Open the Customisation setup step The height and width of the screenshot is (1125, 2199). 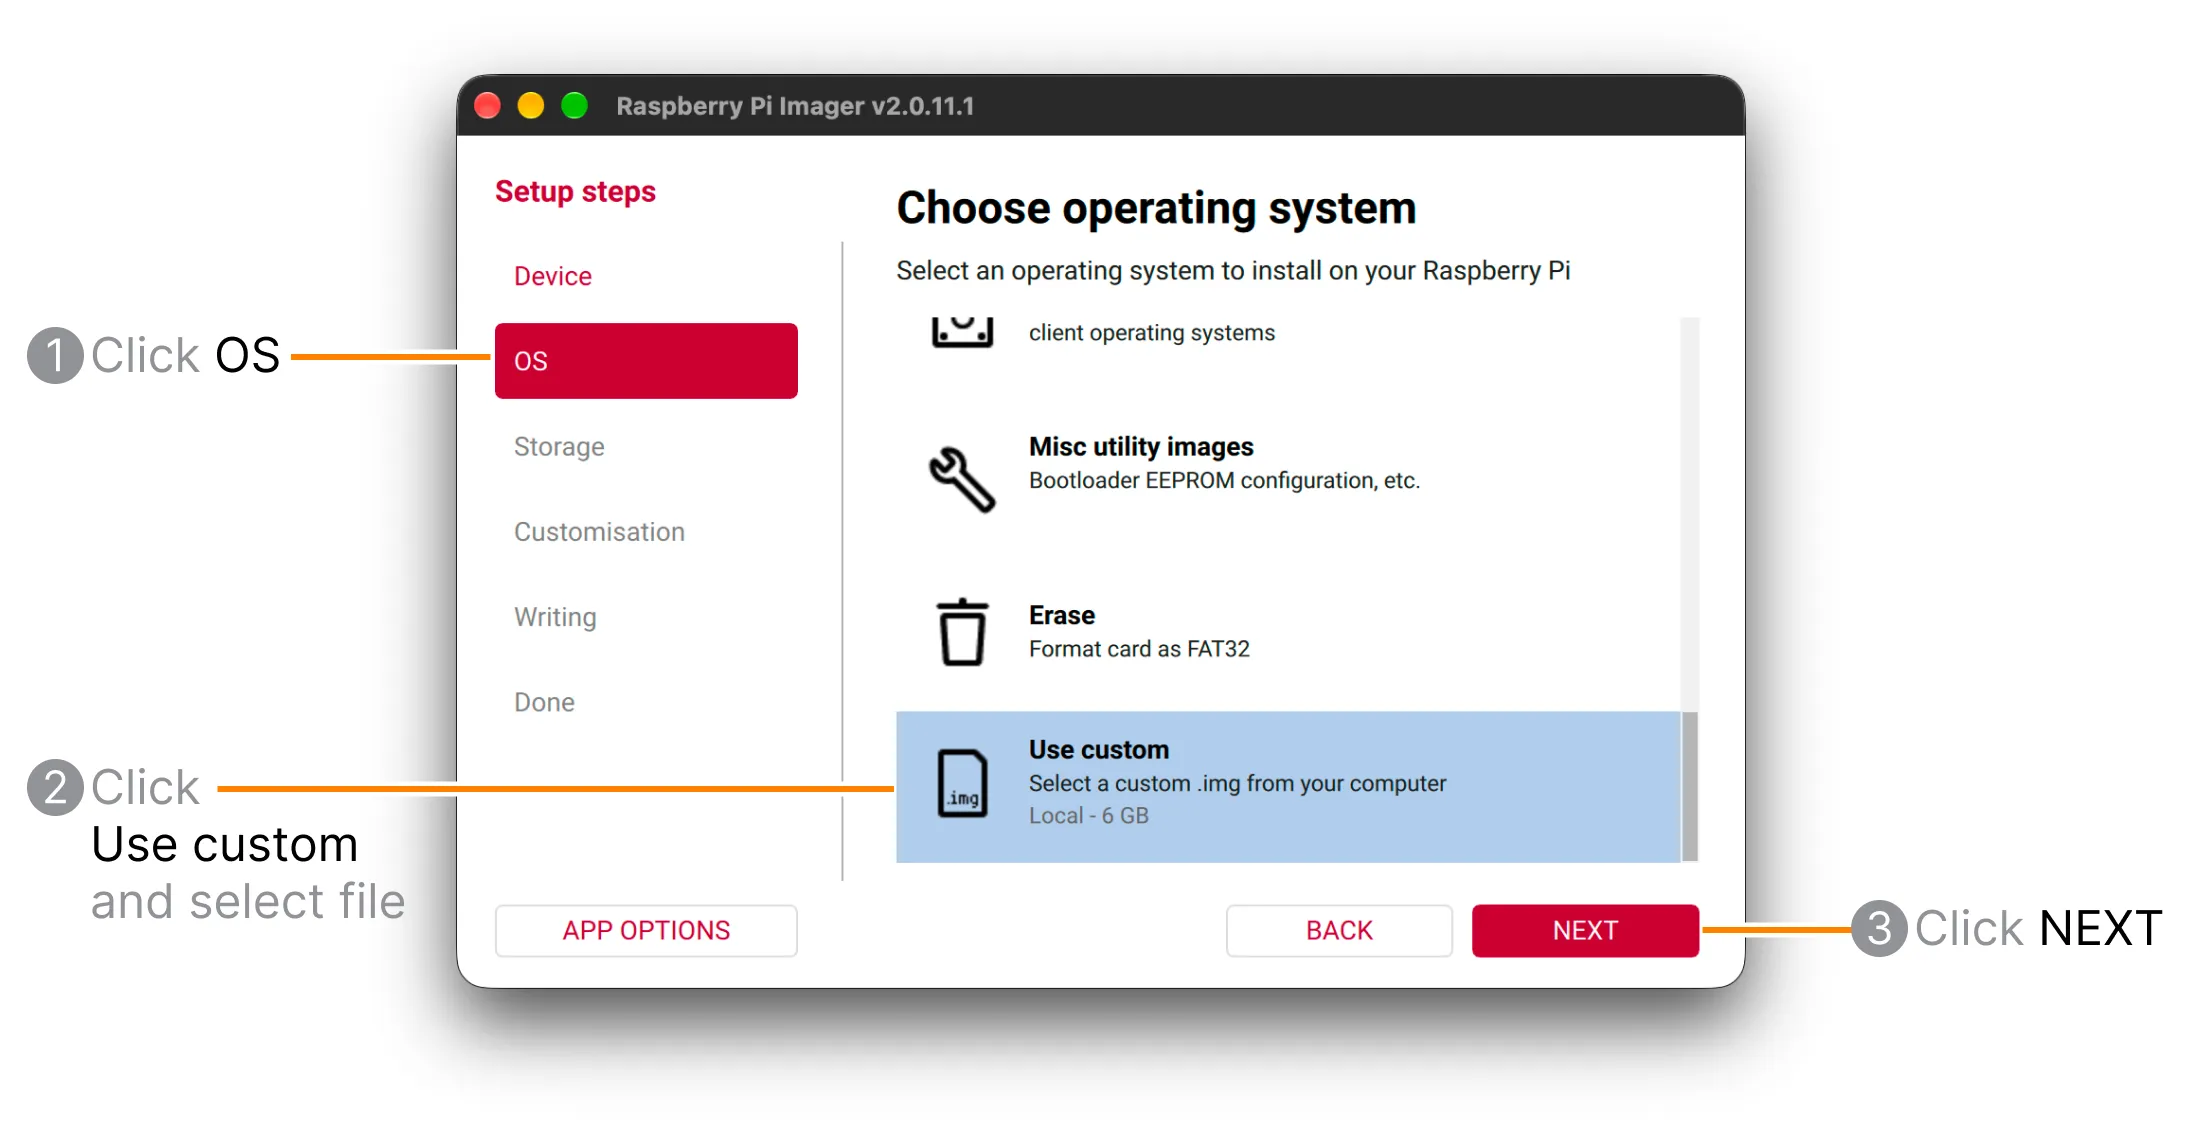[646, 532]
